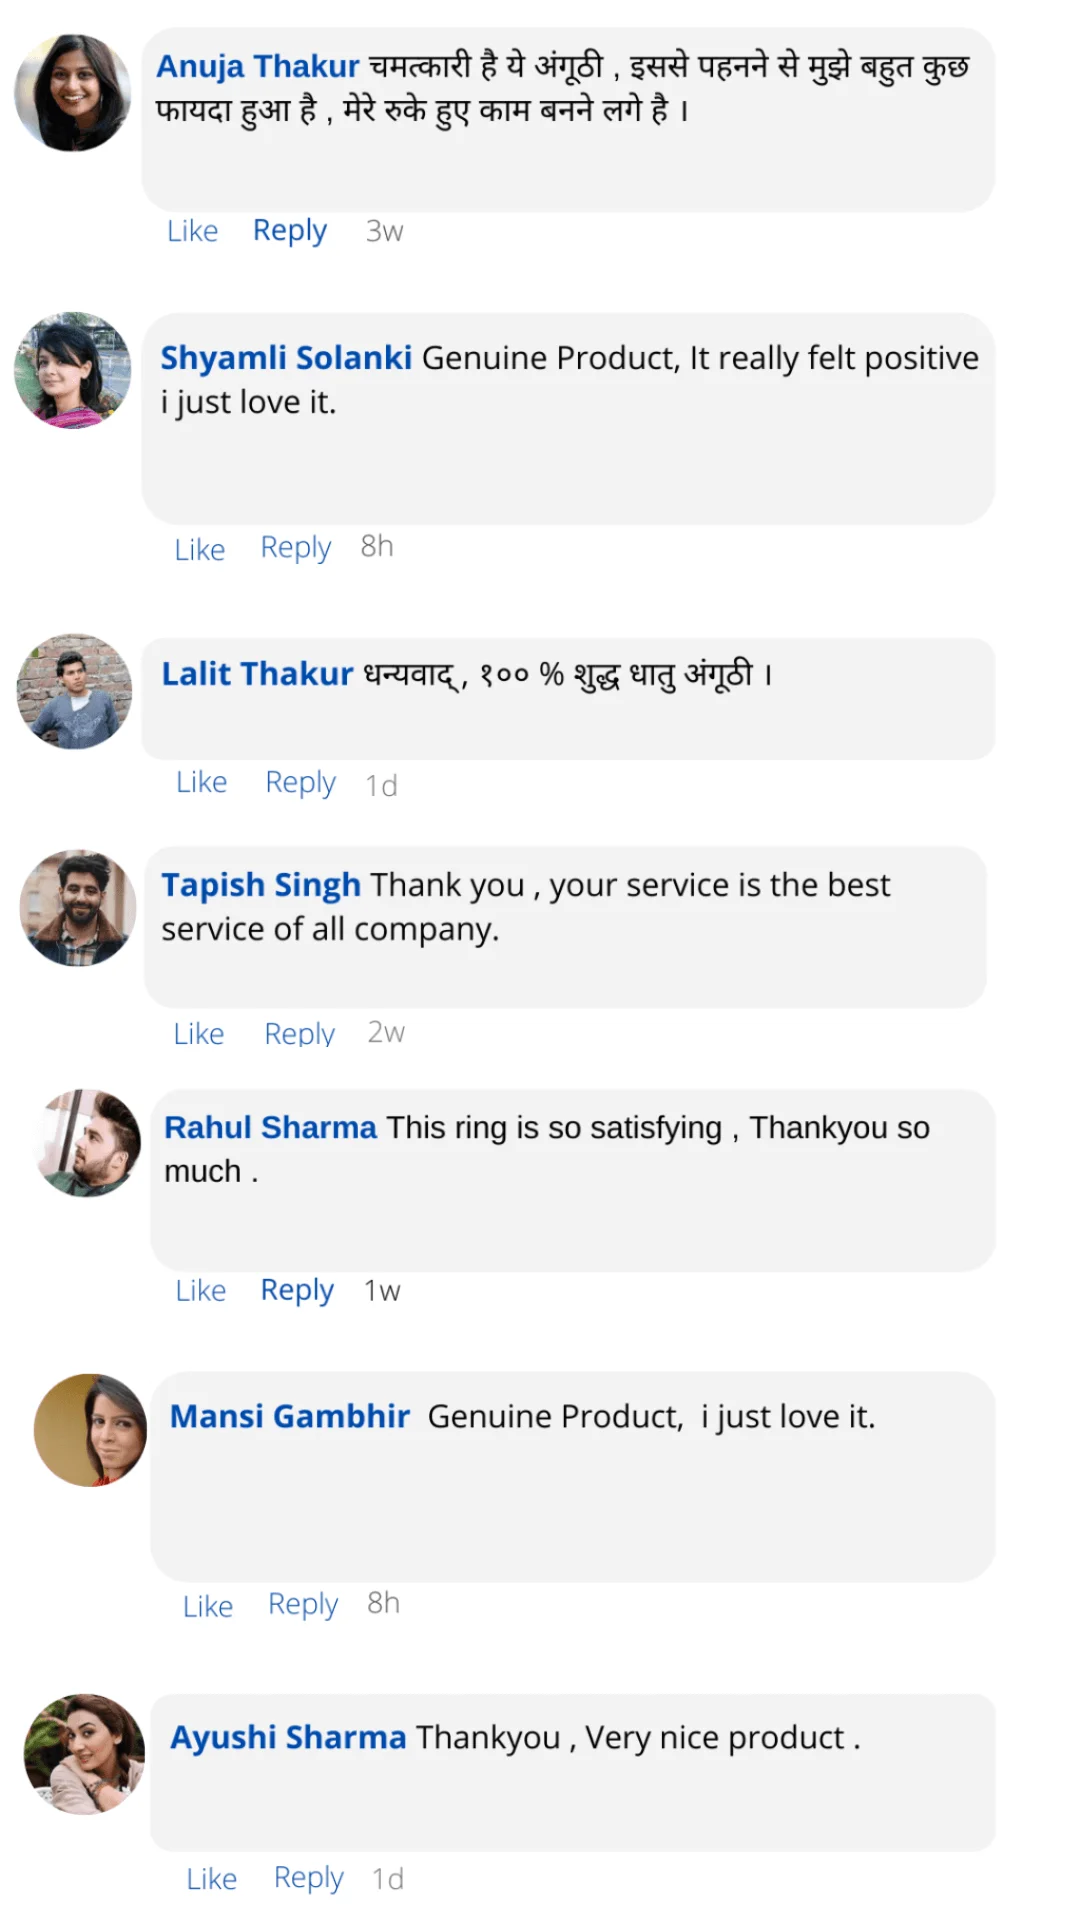Click Rahul Sharma's avatar image

88,1143
